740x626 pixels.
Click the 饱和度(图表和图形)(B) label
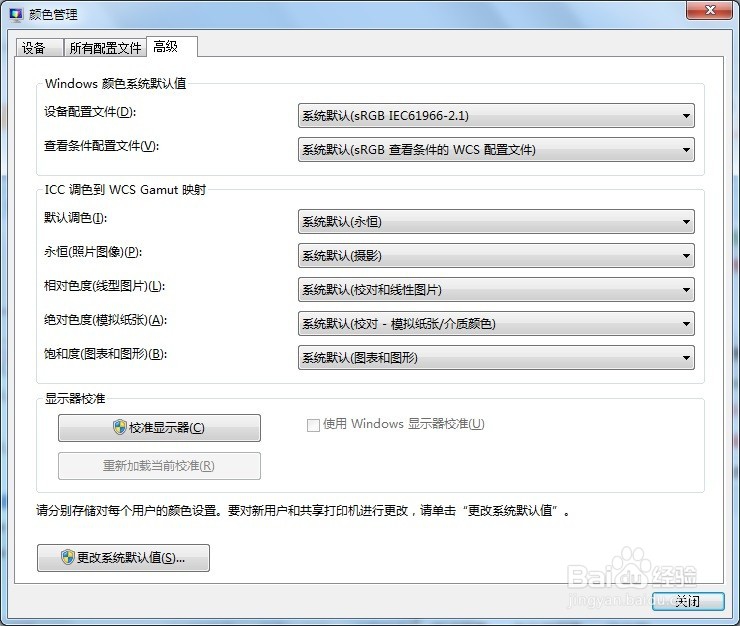click(x=105, y=354)
